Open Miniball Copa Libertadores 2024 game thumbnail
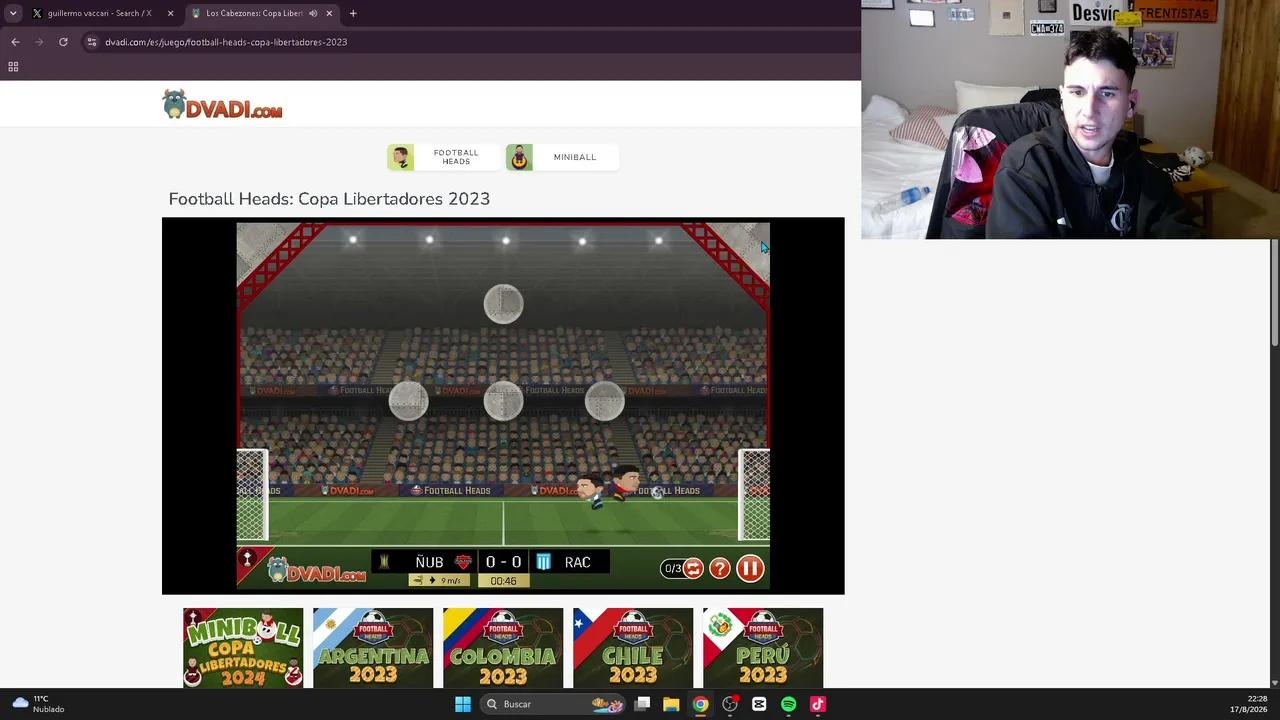 point(243,648)
